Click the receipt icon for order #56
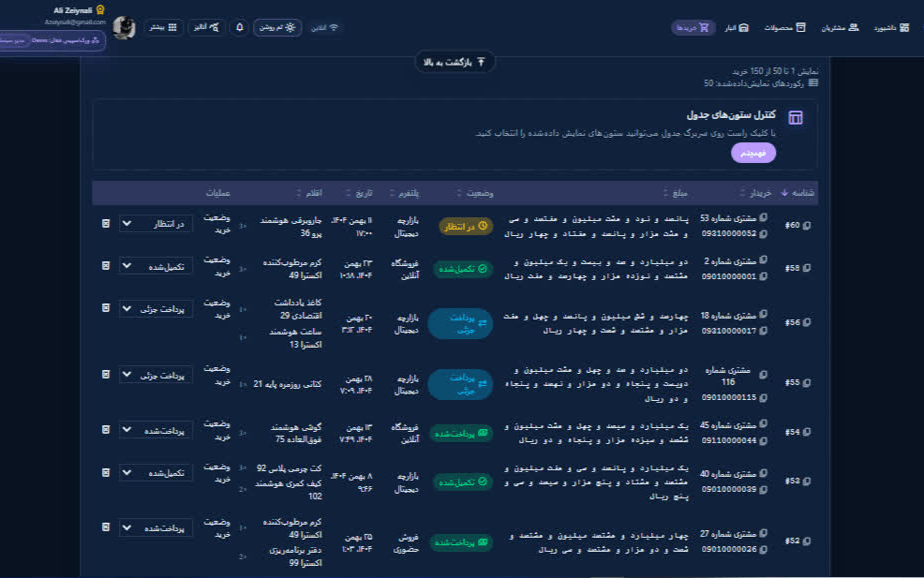Viewport: 924px width, 578px height. [x=105, y=308]
